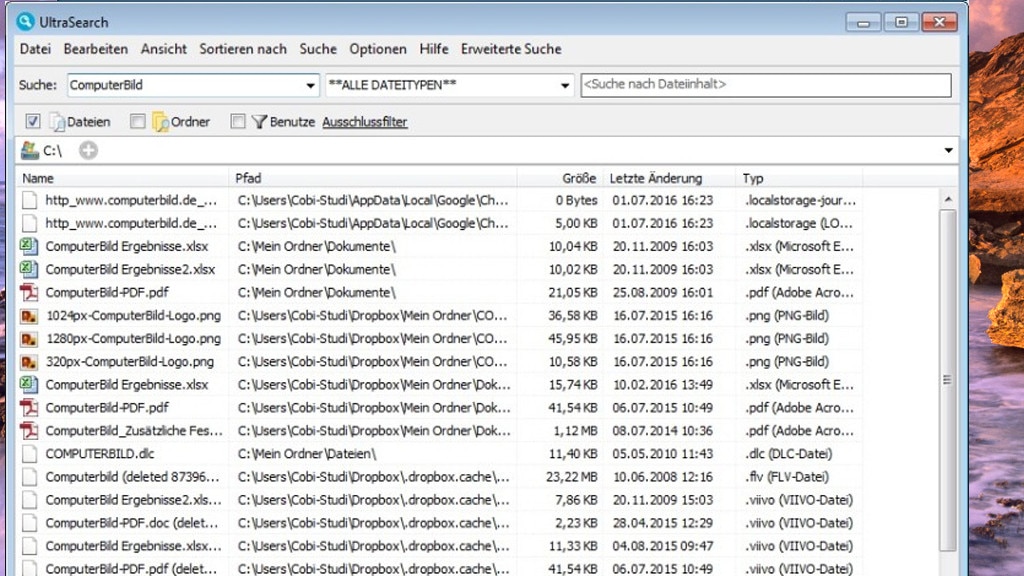Click the Ordner folder icon
The image size is (1024, 576).
(160, 121)
